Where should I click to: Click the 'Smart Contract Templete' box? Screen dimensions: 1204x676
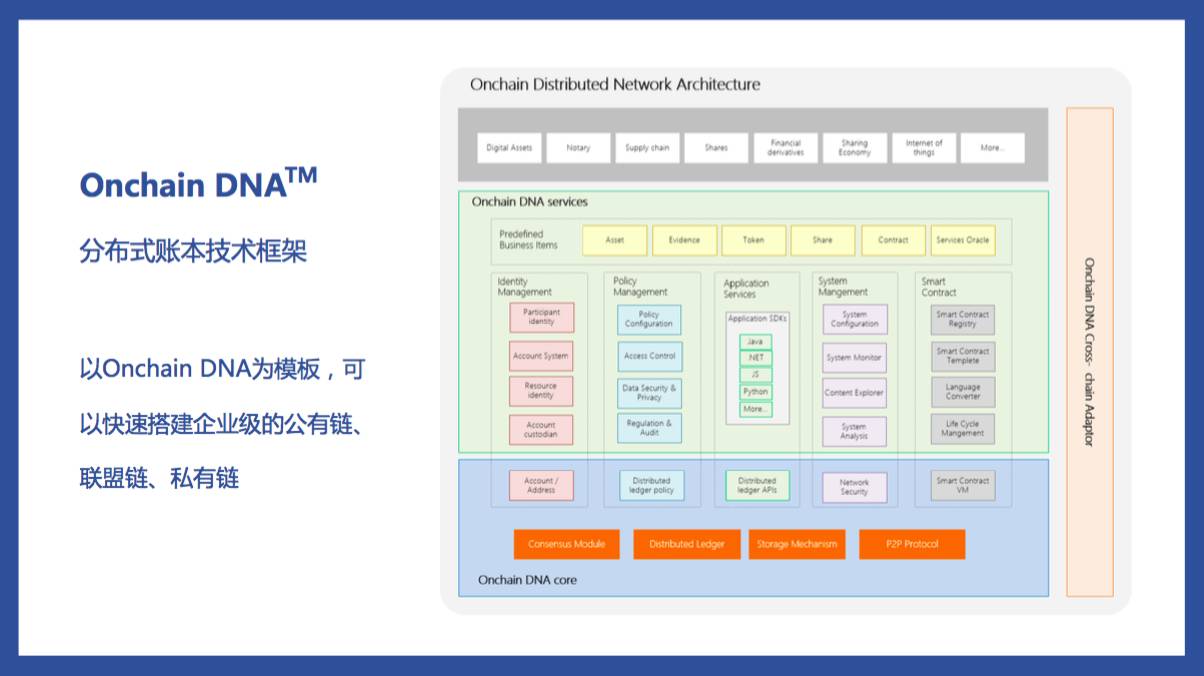(963, 356)
